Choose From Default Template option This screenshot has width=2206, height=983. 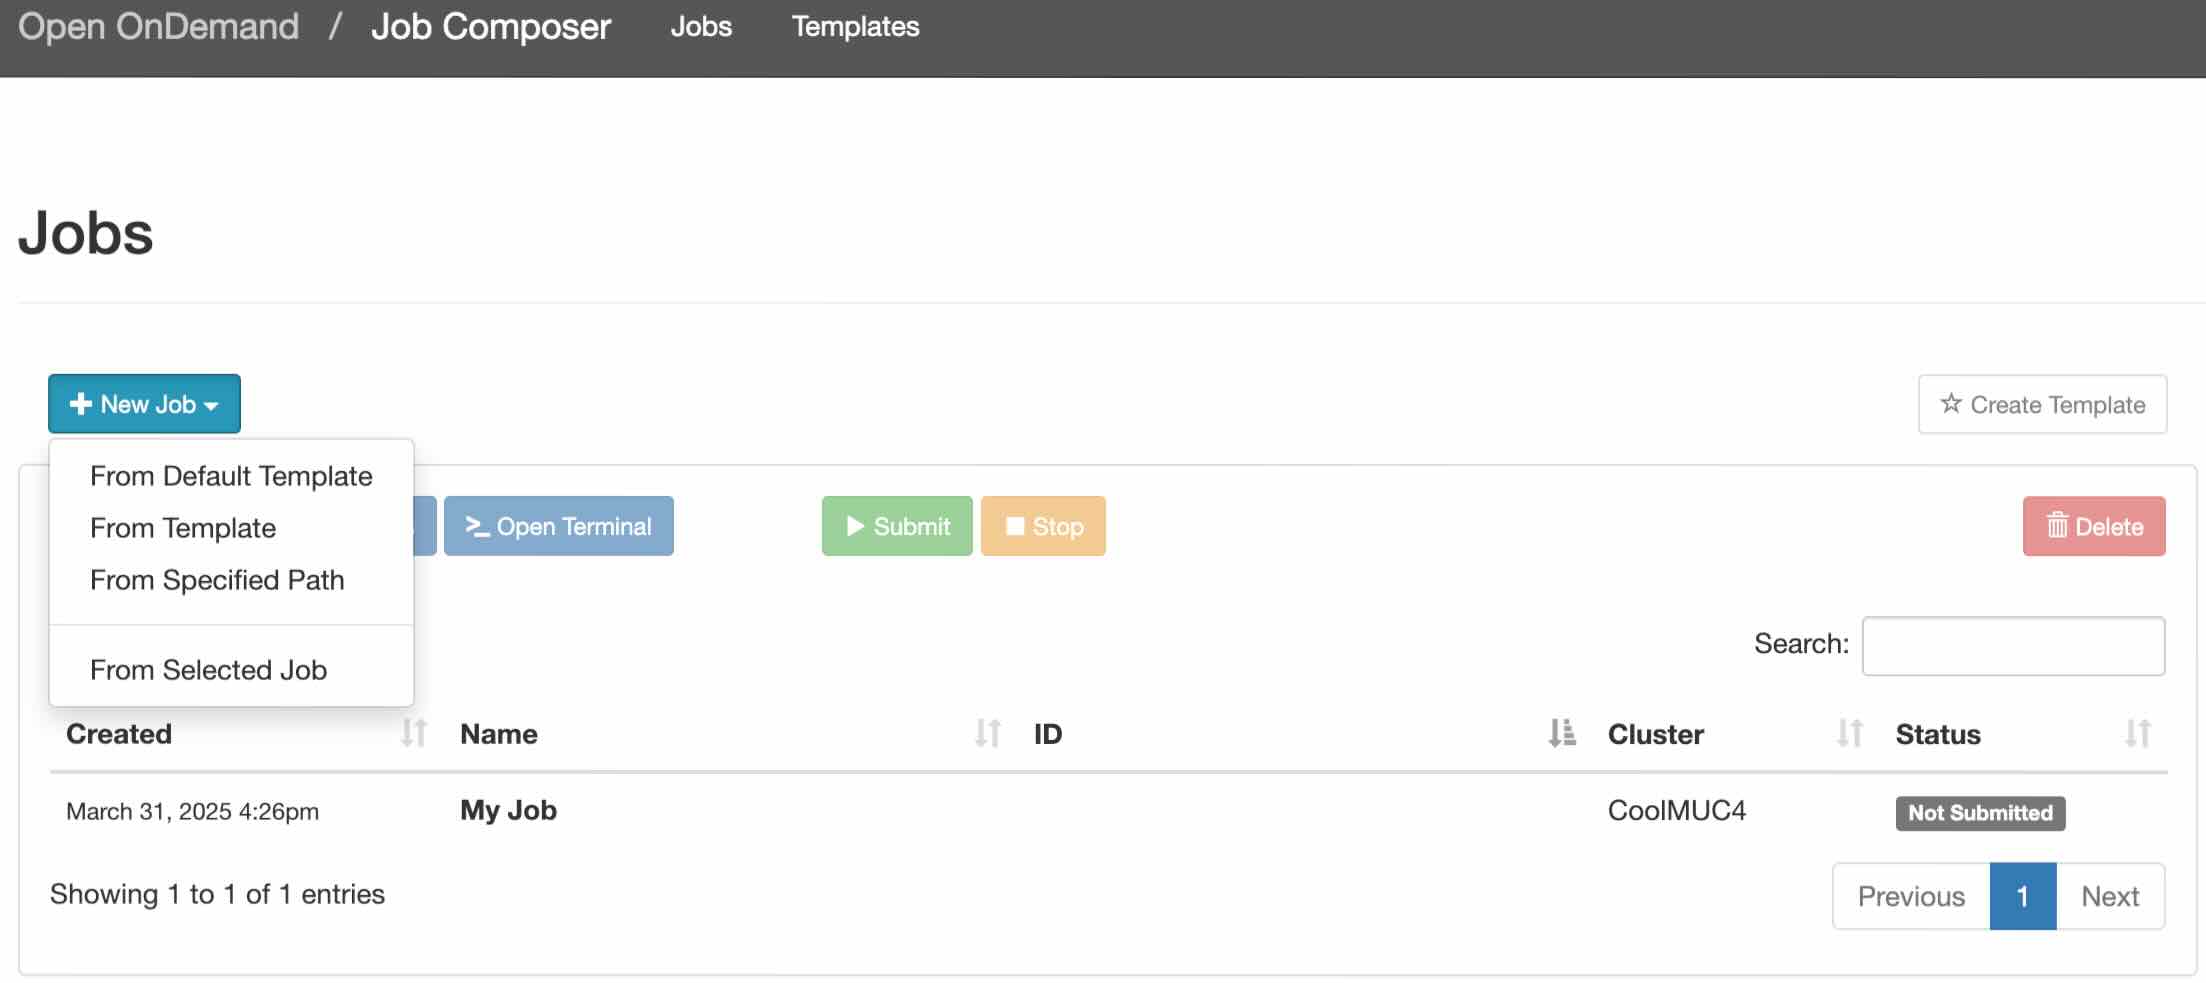point(231,476)
